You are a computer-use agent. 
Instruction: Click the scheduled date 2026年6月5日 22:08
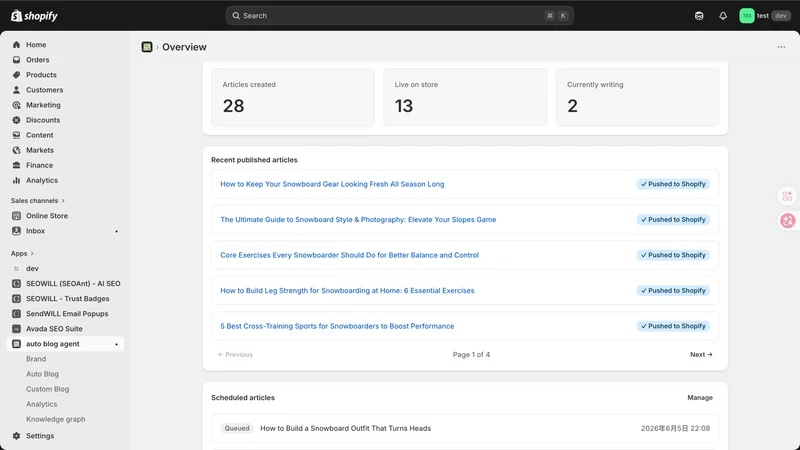[675, 429]
